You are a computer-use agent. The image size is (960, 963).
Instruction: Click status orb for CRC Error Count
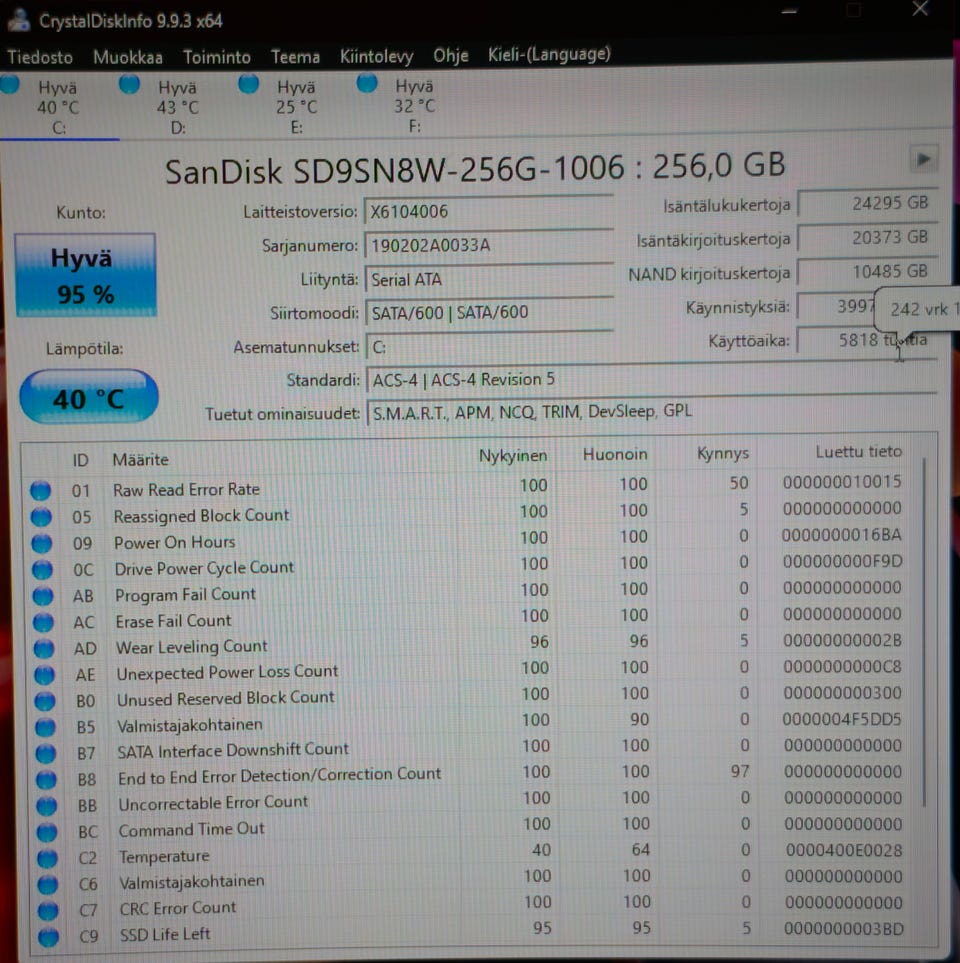pyautogui.click(x=48, y=910)
